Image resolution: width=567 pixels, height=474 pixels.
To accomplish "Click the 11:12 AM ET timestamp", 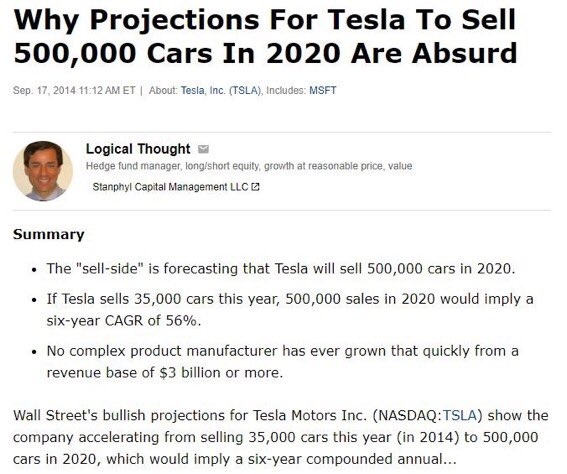I will pos(106,90).
